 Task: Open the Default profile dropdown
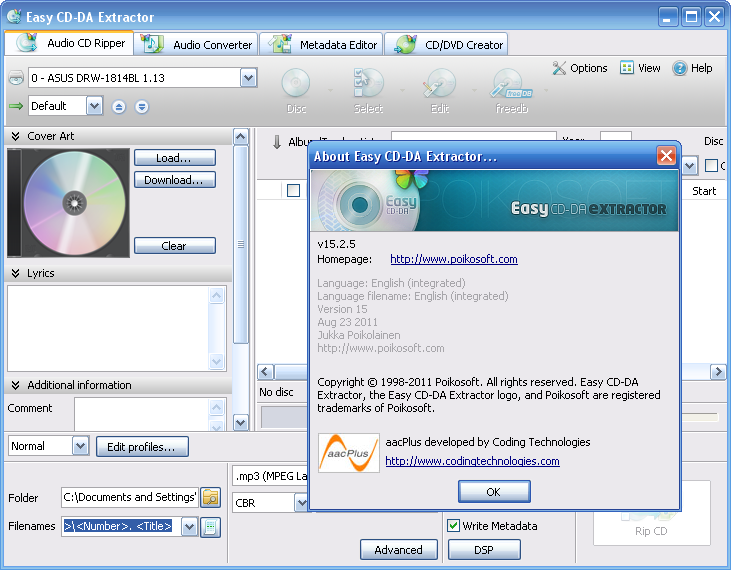click(x=94, y=106)
